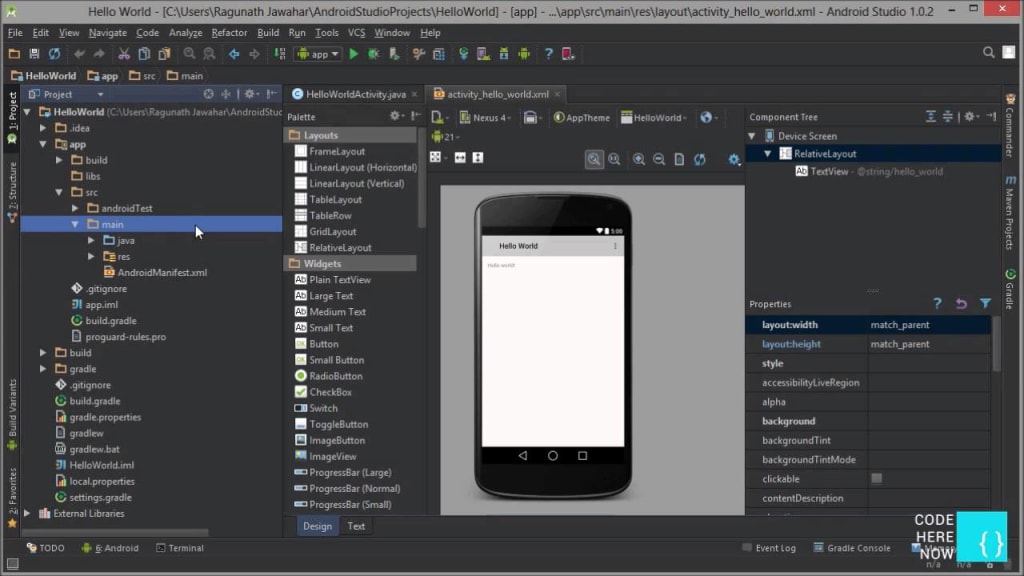
Task: Open the API level 21 dropdown
Action: 445,137
